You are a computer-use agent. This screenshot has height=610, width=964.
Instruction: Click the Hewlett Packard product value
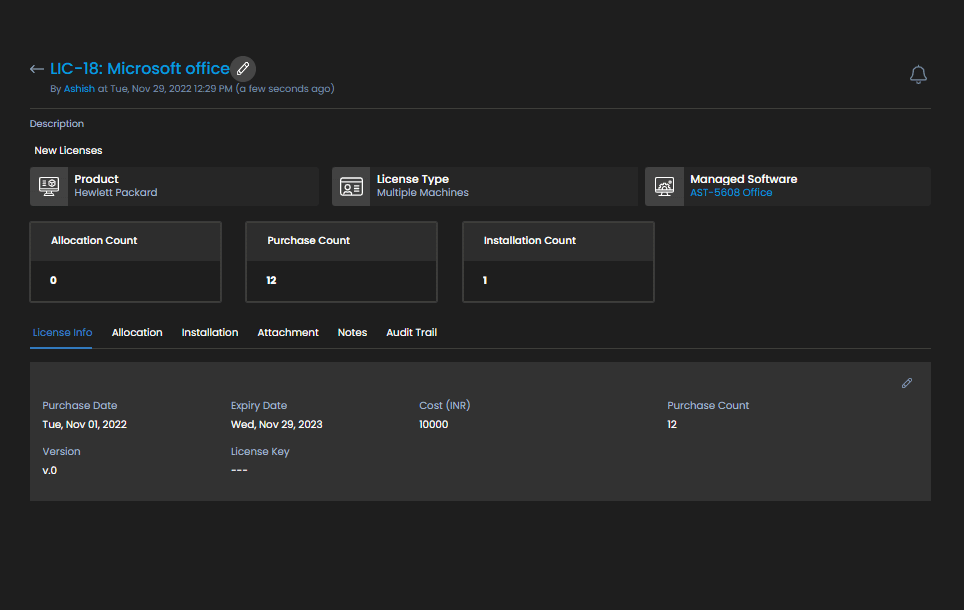coord(116,192)
